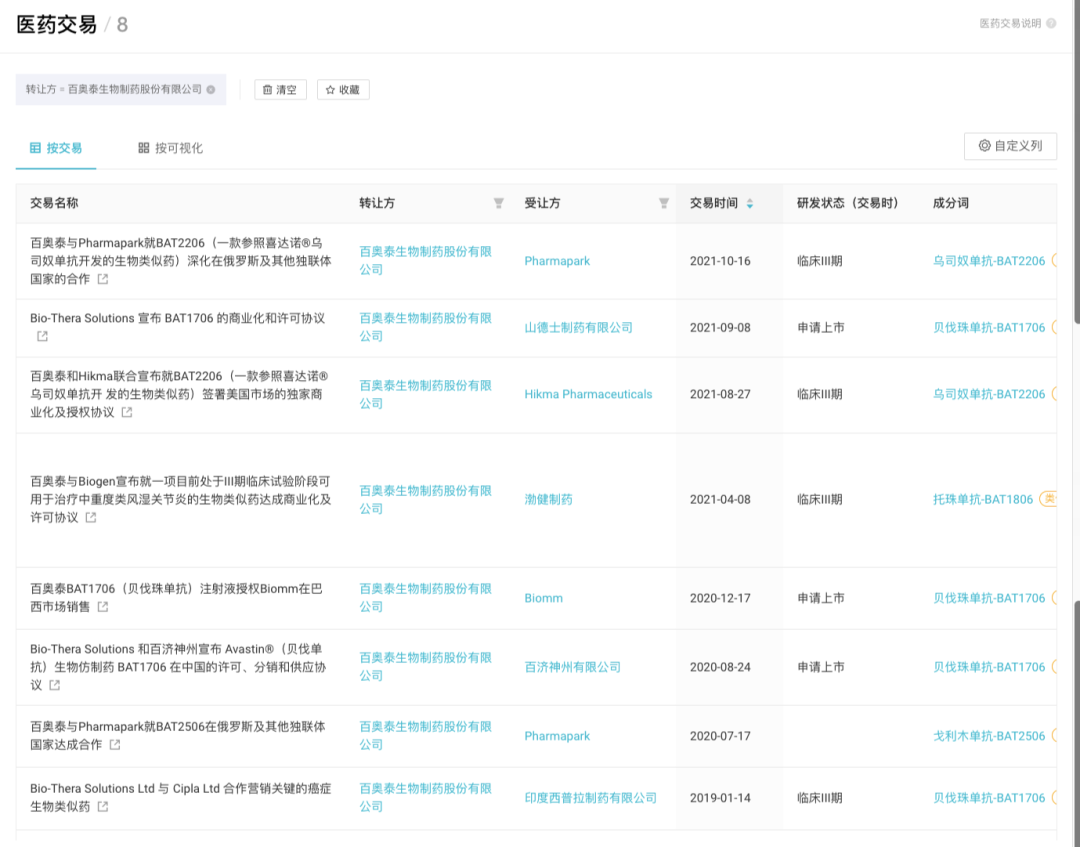The width and height of the screenshot is (1080, 847).
Task: Filter the 转让方 column
Action: 499,203
